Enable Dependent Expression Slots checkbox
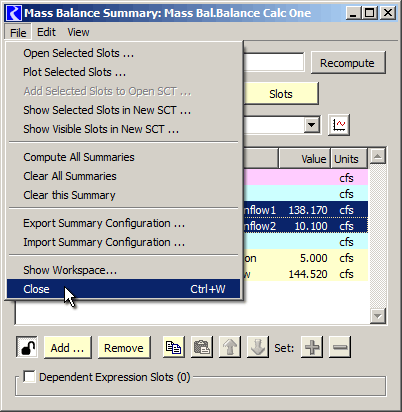 pyautogui.click(x=29, y=377)
